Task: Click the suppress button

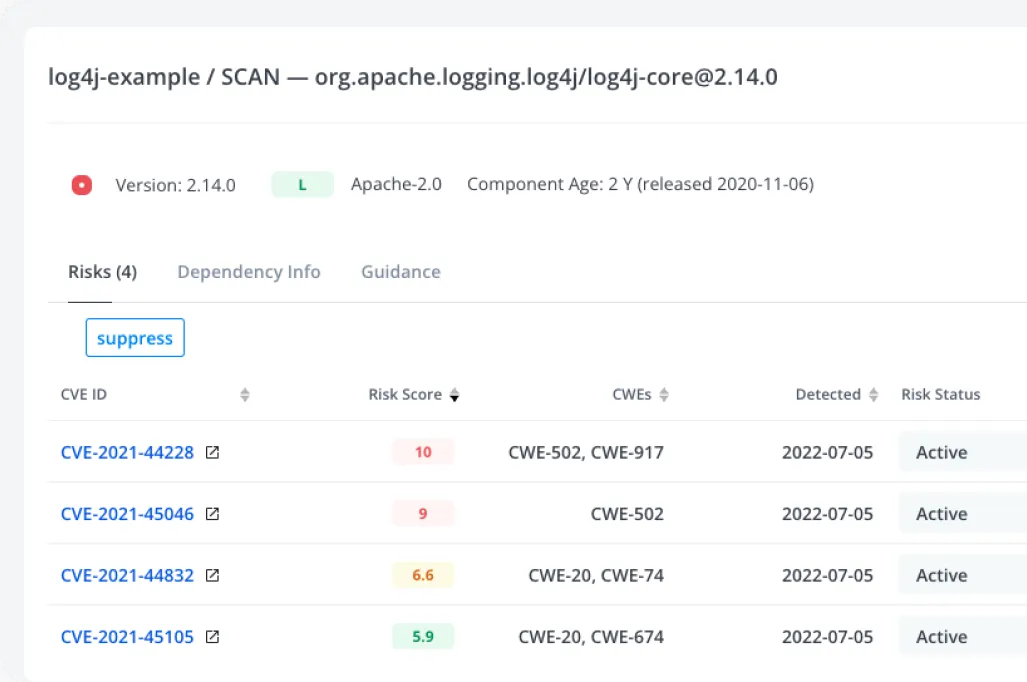Action: [x=135, y=337]
